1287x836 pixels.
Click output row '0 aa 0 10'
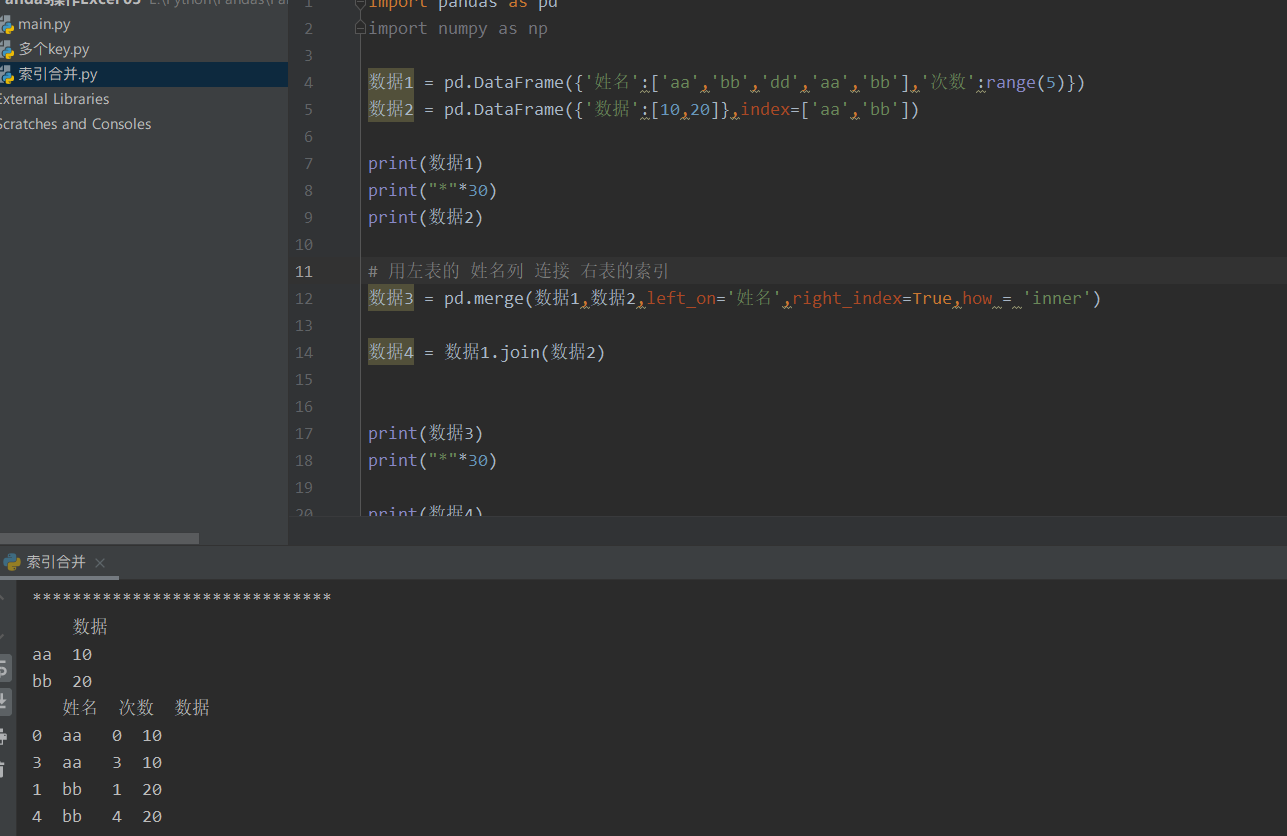point(97,736)
